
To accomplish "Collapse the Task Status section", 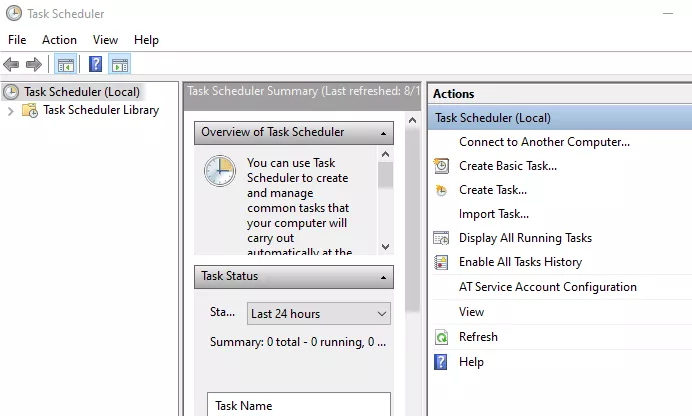I will pos(384,277).
